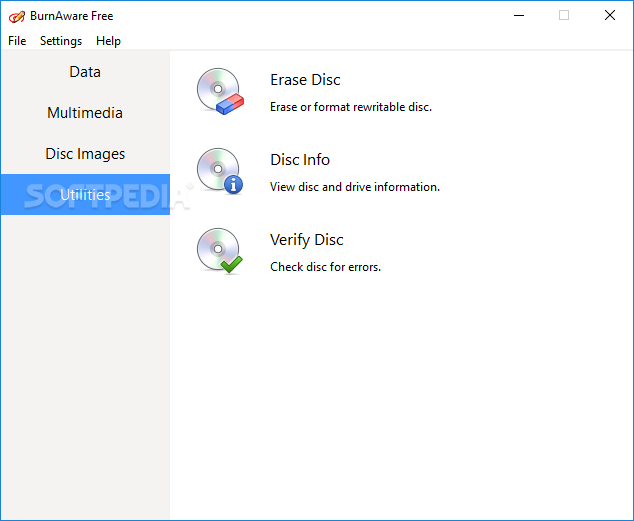The width and height of the screenshot is (634, 521).
Task: Switch to the Multimedia category
Action: pos(85,113)
